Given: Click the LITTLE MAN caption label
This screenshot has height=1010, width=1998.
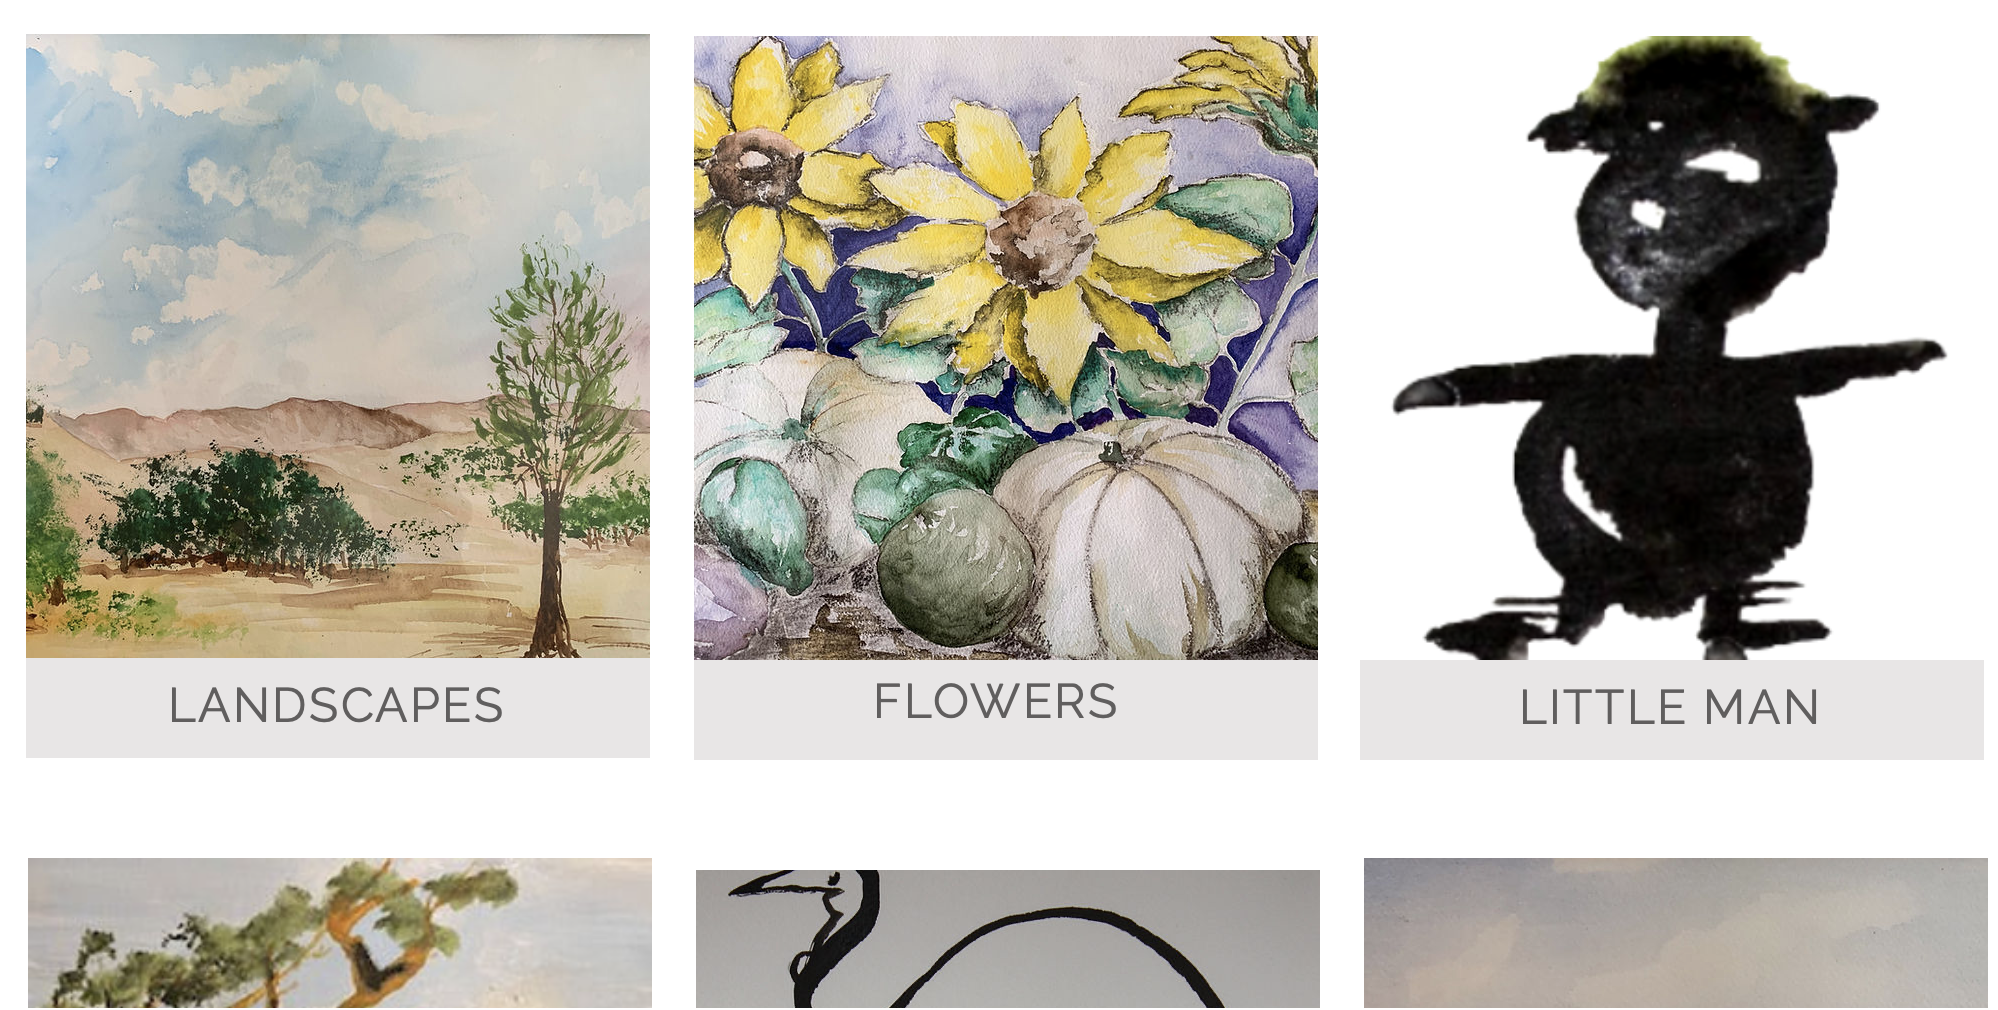Looking at the screenshot, I should [x=1669, y=708].
